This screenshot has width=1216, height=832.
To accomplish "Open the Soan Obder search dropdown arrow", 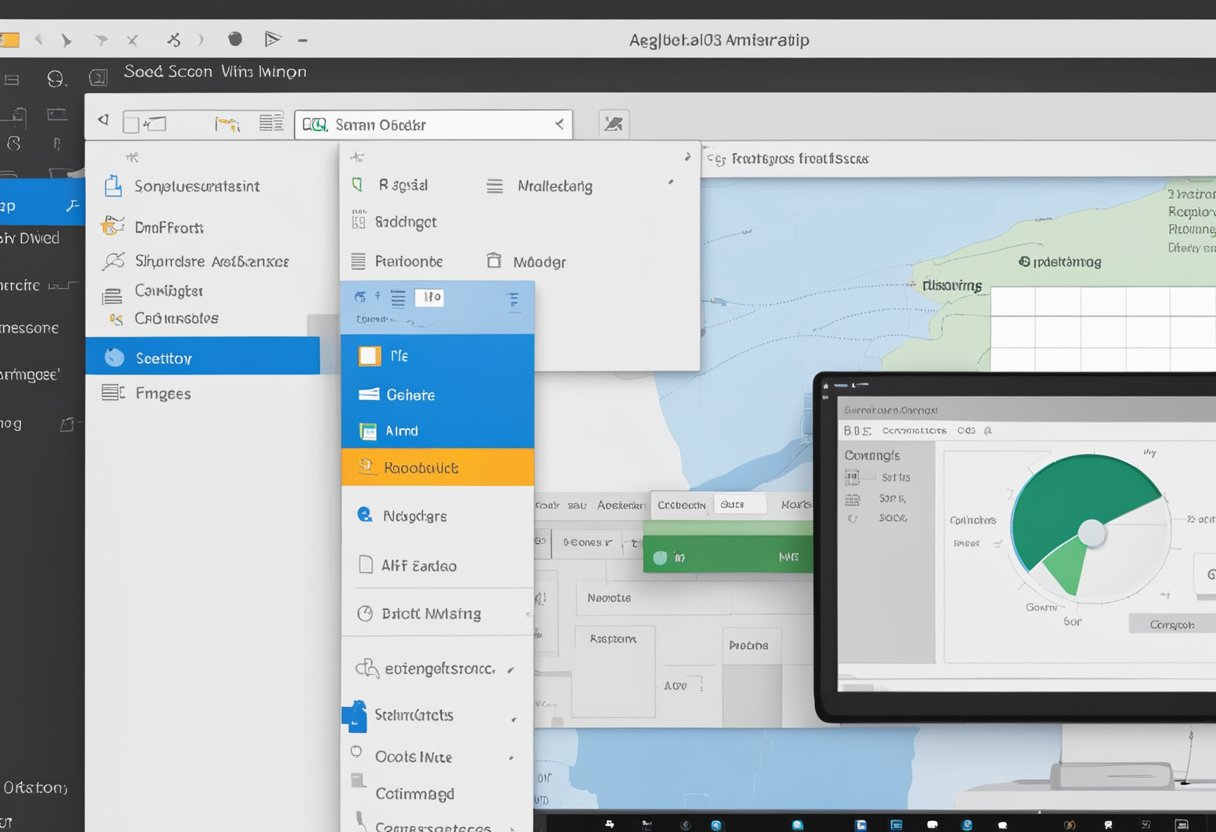I will click(560, 124).
